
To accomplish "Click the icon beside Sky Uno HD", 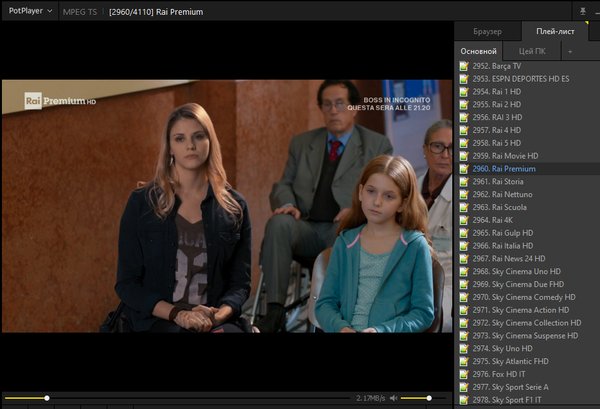I will click(464, 348).
